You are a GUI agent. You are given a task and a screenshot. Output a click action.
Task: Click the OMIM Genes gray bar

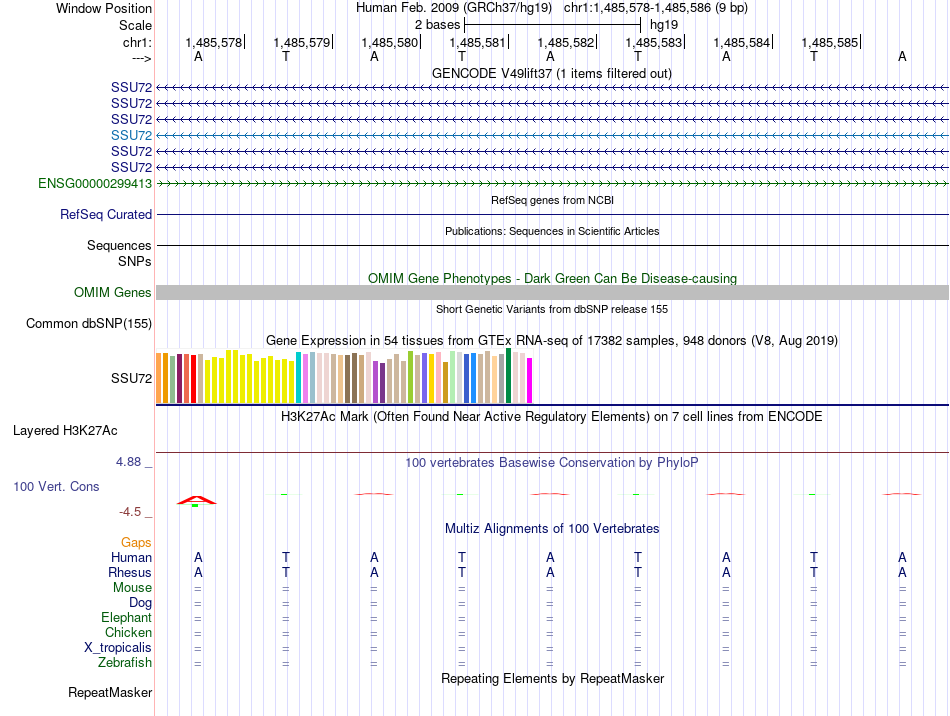point(553,293)
